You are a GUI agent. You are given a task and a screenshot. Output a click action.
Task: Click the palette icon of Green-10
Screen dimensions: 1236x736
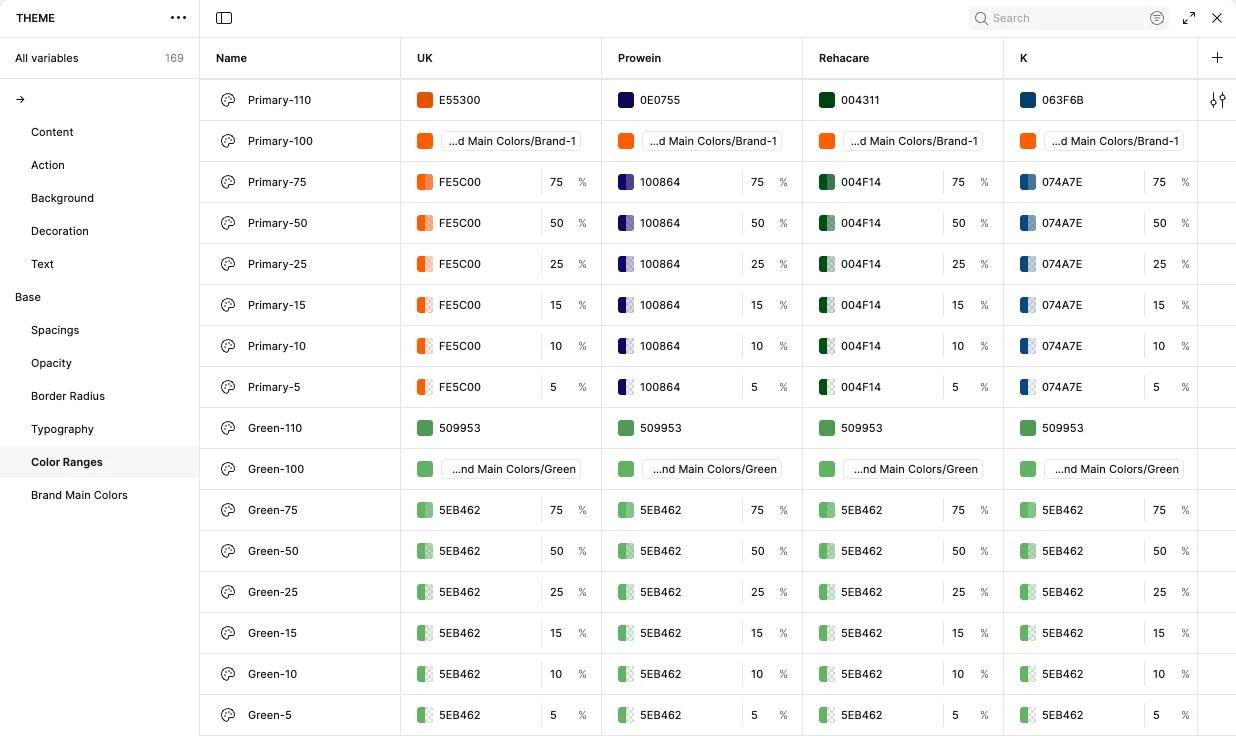tap(228, 674)
